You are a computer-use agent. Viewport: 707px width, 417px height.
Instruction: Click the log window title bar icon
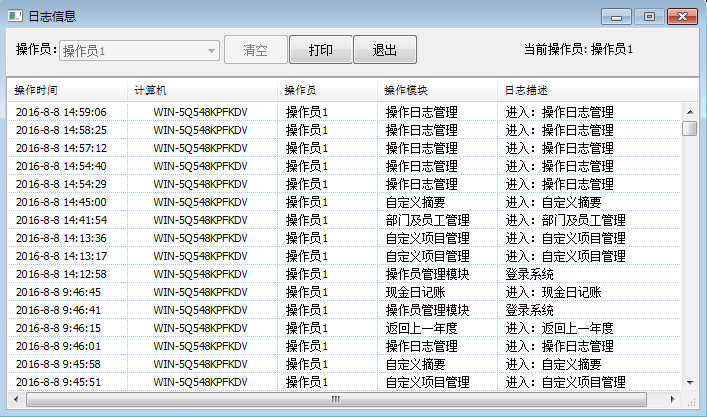[15, 17]
